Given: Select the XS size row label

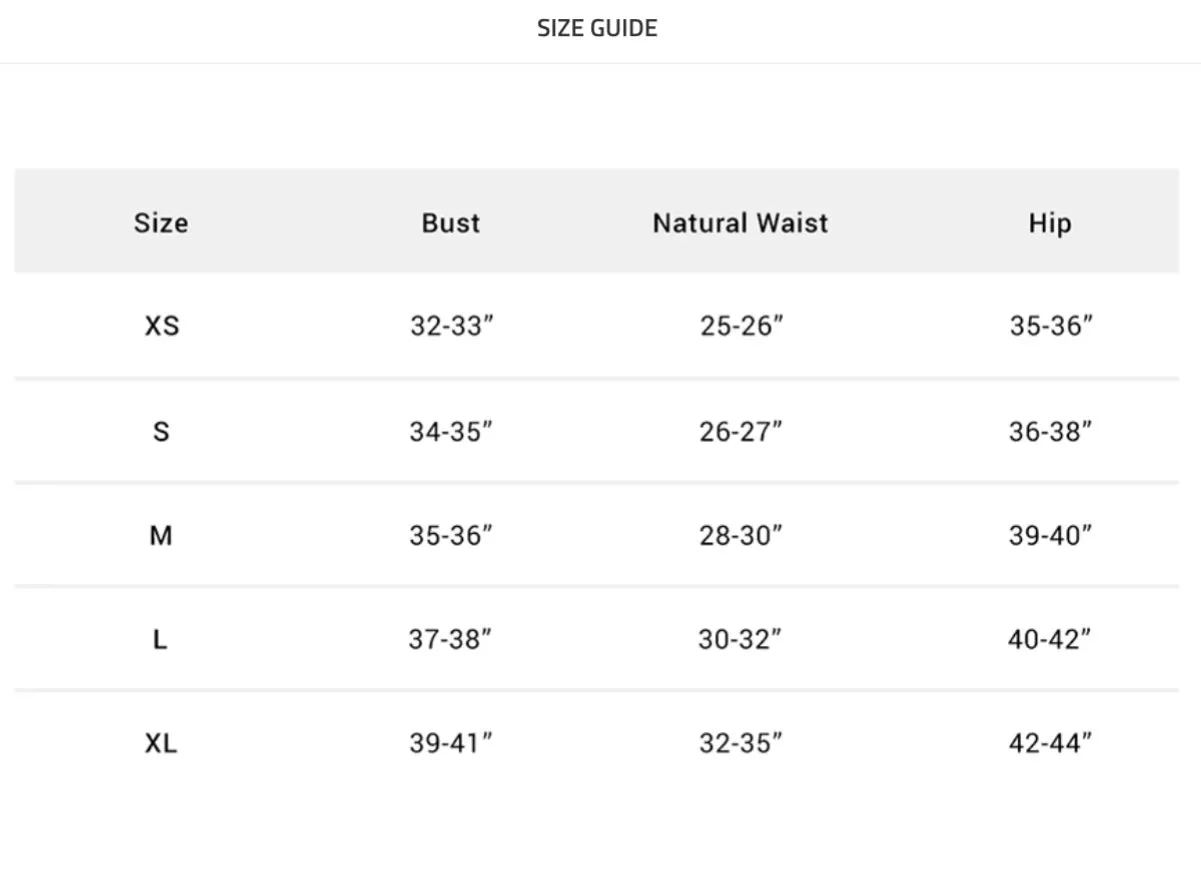Looking at the screenshot, I should coord(162,326).
